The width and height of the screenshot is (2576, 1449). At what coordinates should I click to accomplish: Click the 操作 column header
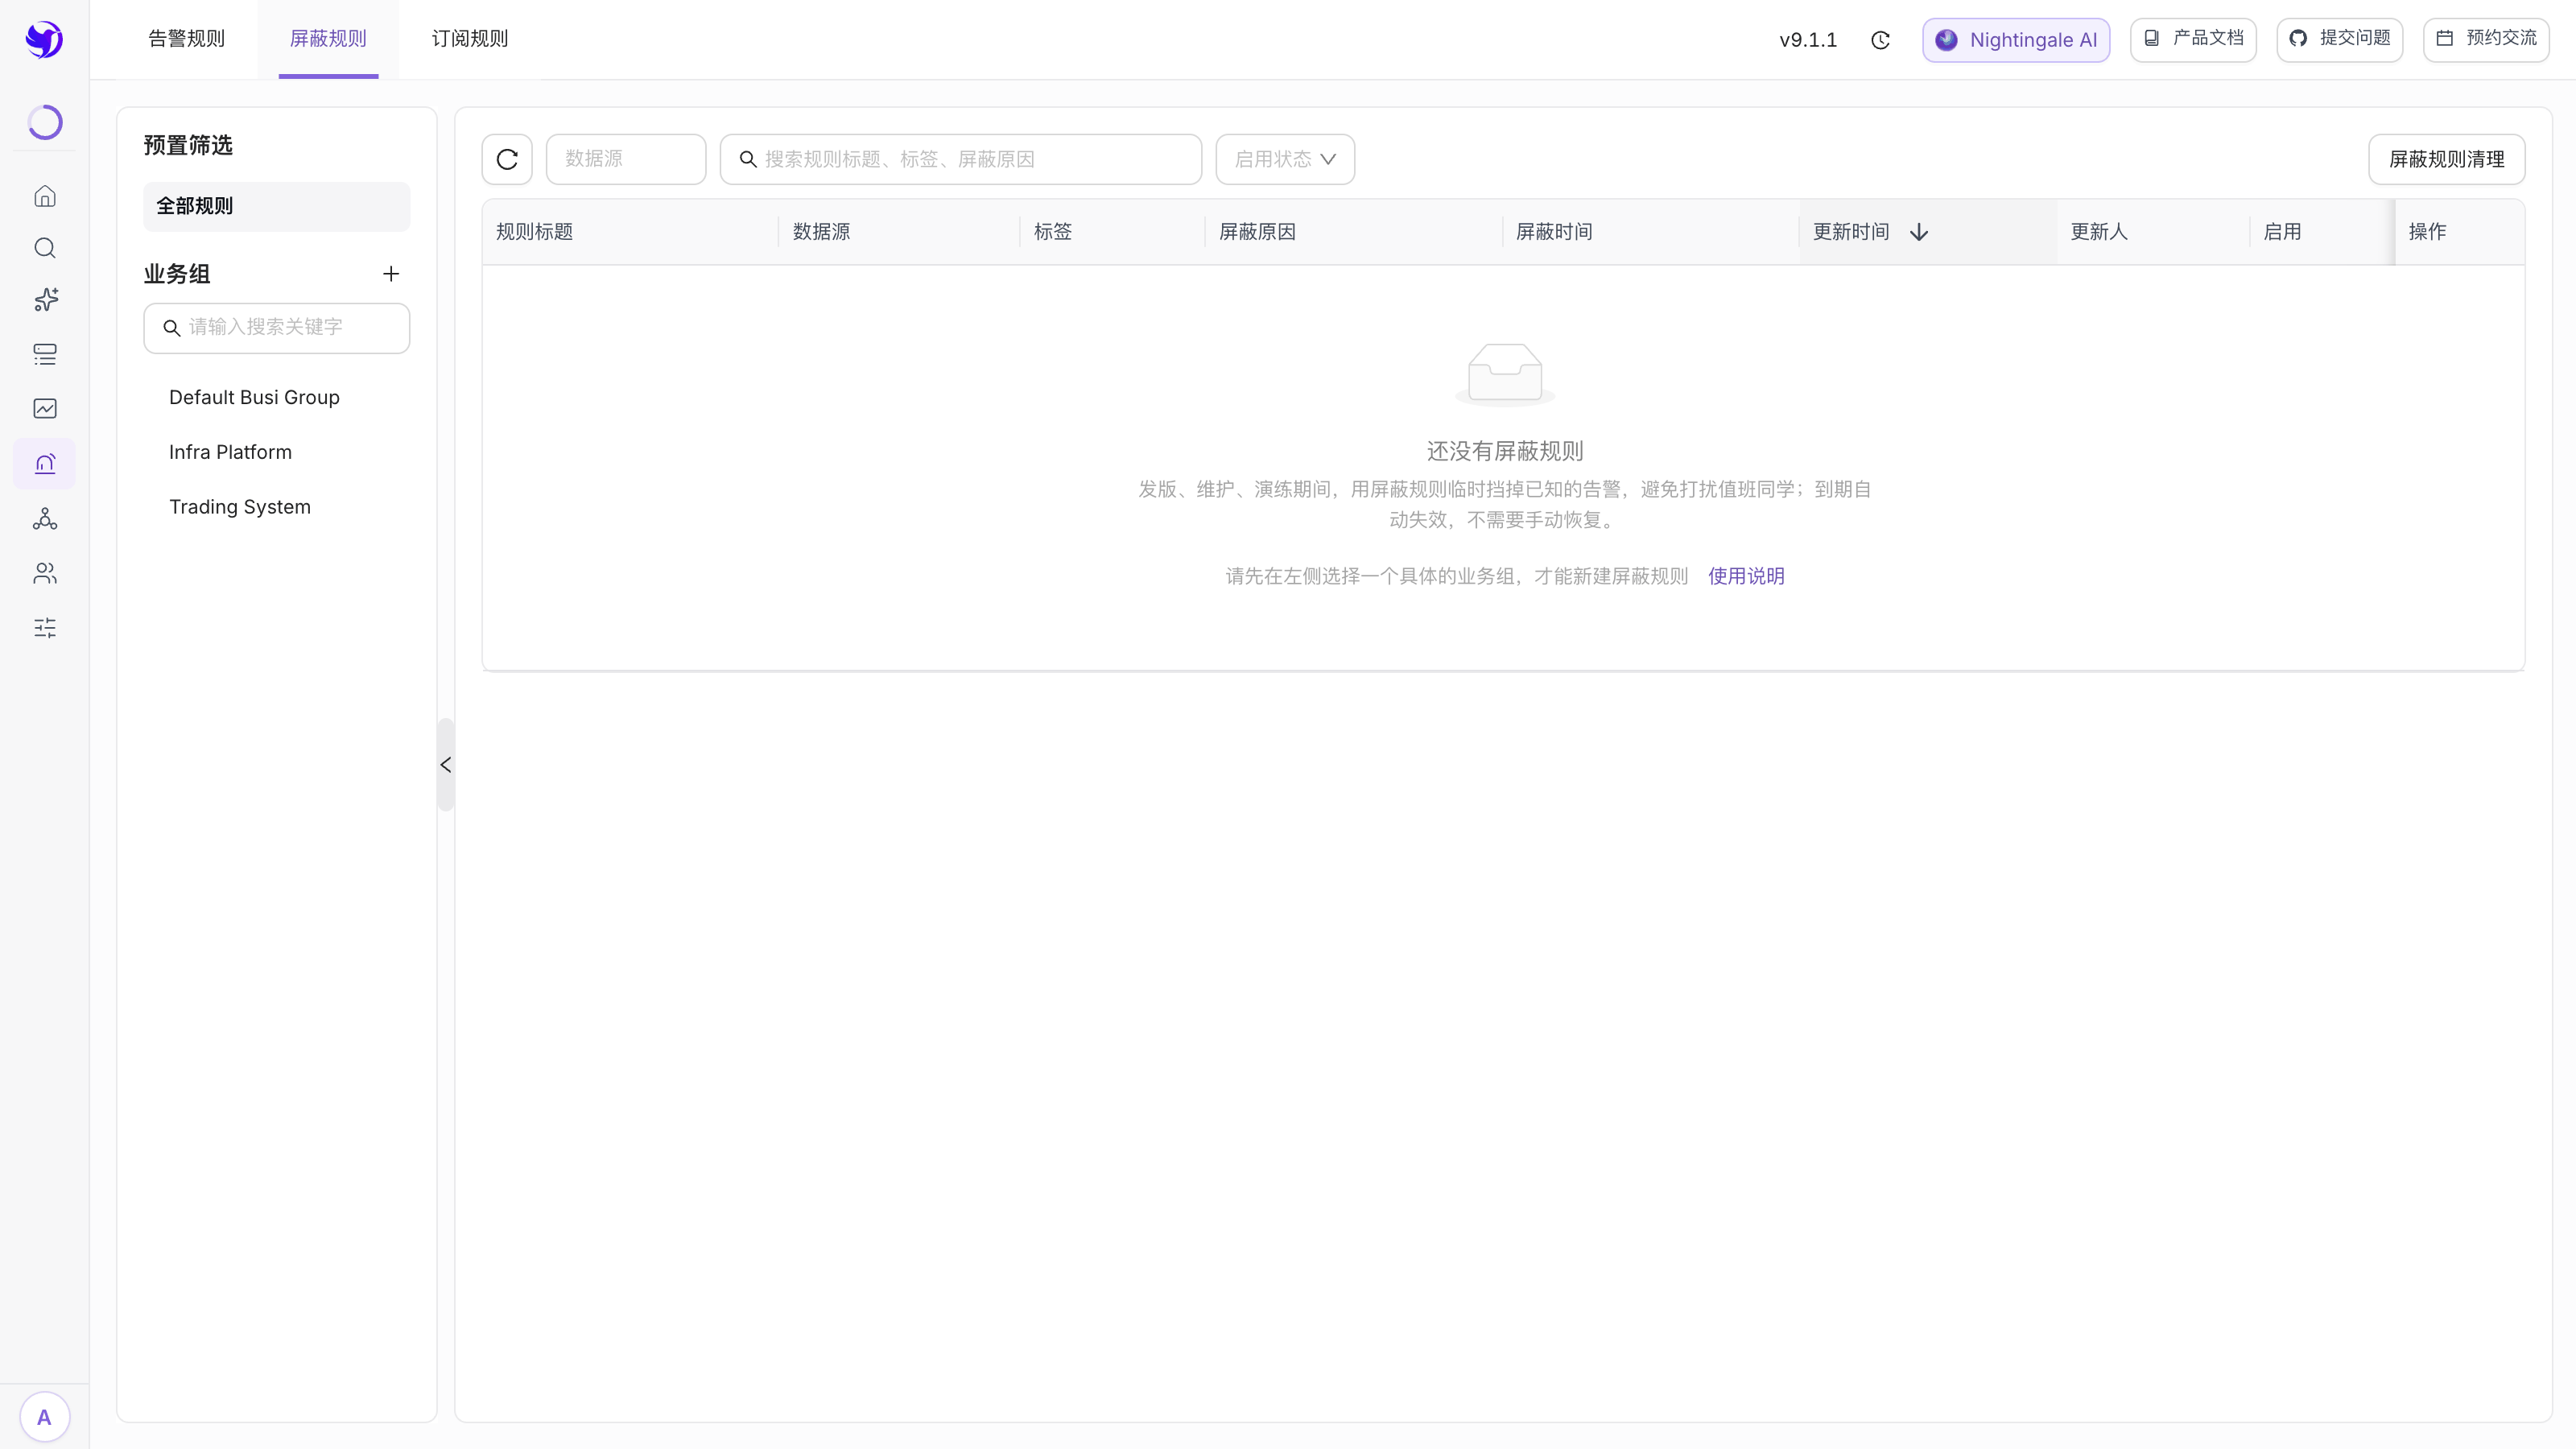2460,232
